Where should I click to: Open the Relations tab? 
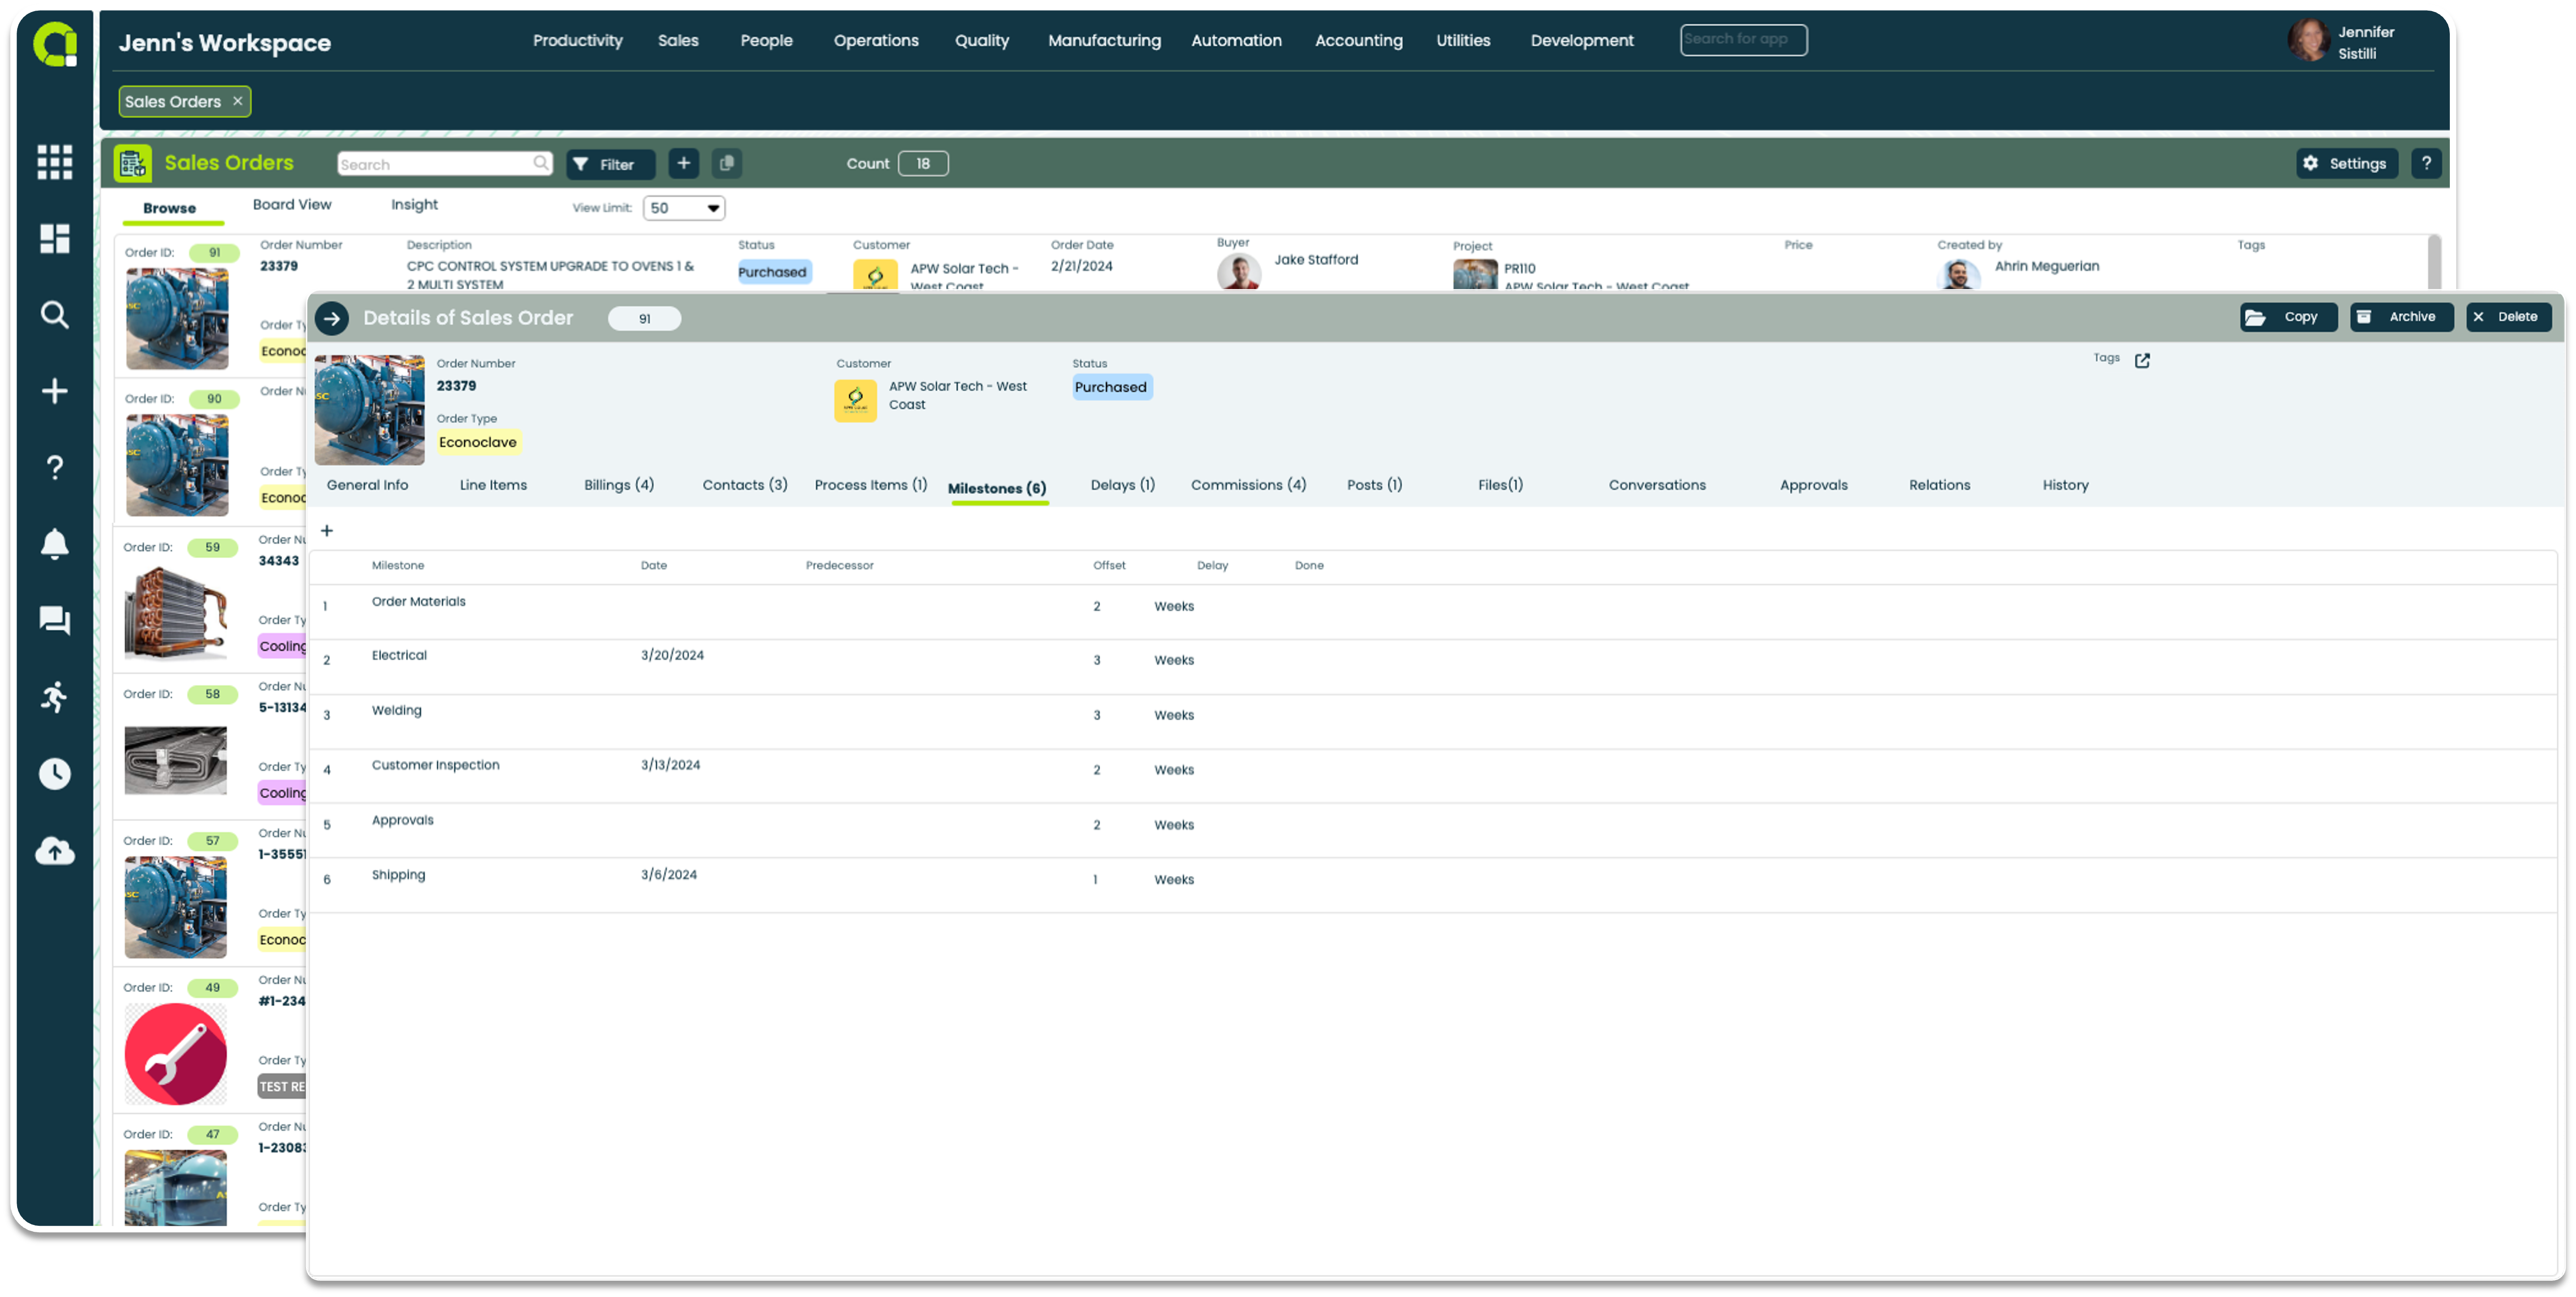[1939, 485]
